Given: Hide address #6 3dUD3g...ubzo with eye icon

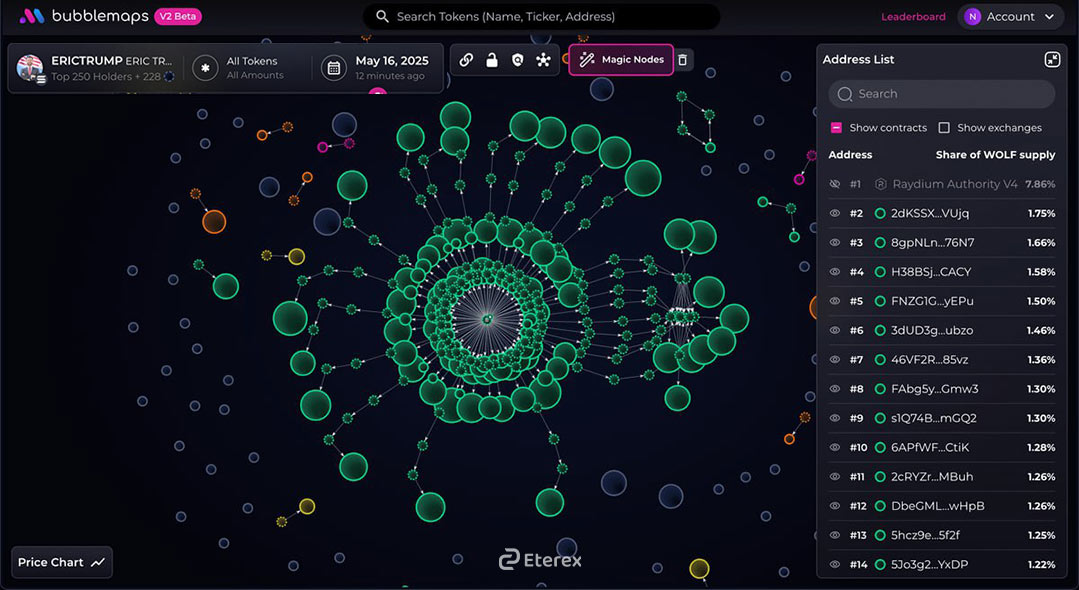Looking at the screenshot, I should point(835,330).
